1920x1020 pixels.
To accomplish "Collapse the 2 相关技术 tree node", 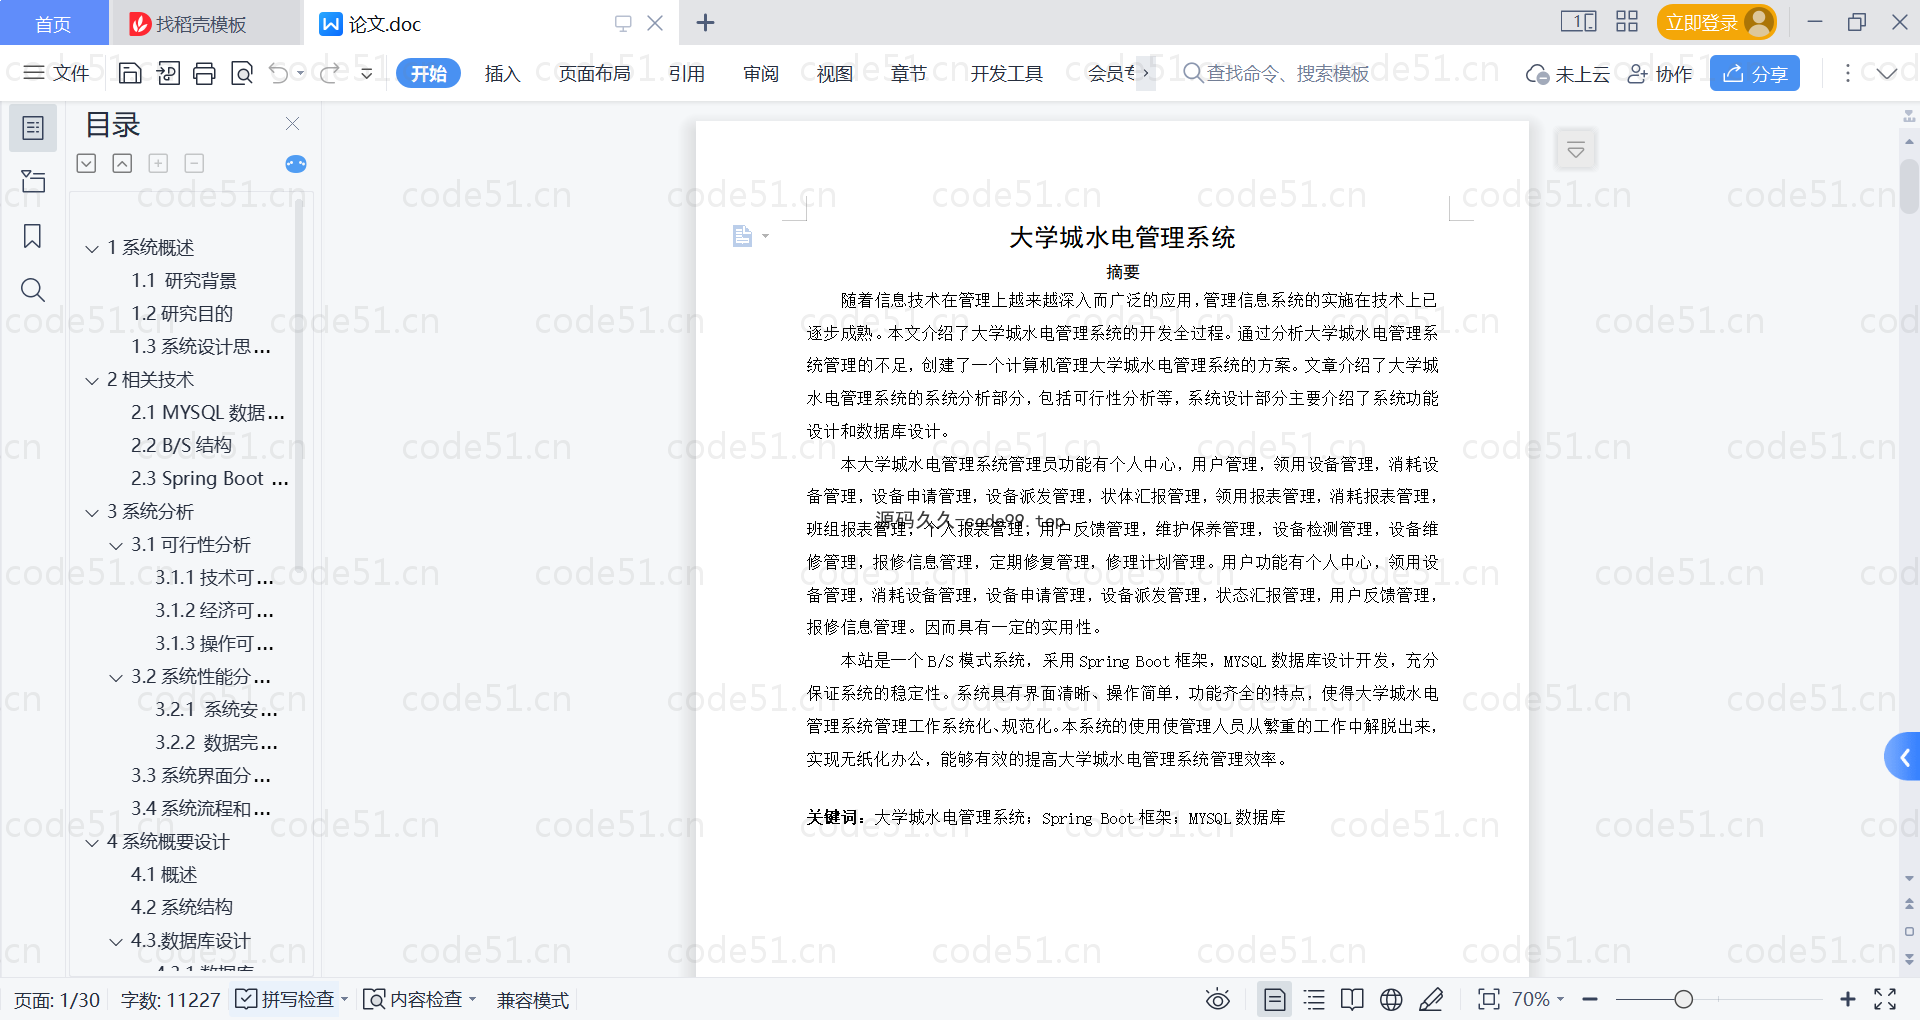I will click(x=92, y=380).
